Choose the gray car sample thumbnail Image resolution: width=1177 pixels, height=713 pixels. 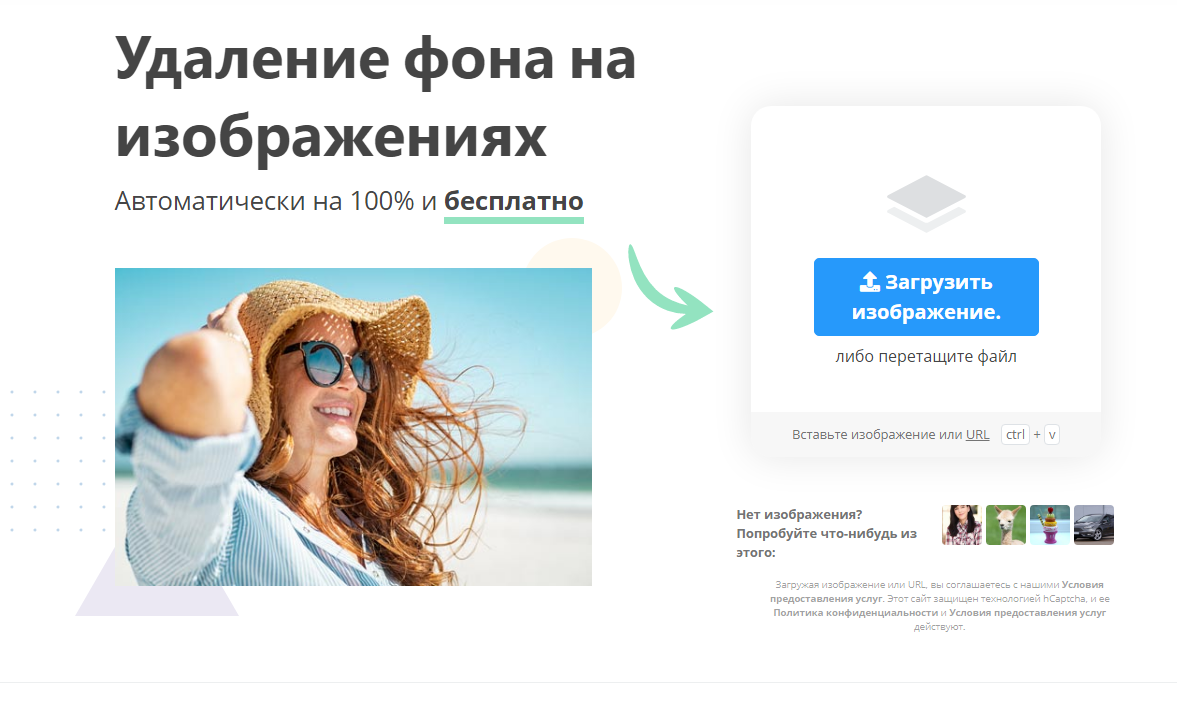click(x=1094, y=525)
